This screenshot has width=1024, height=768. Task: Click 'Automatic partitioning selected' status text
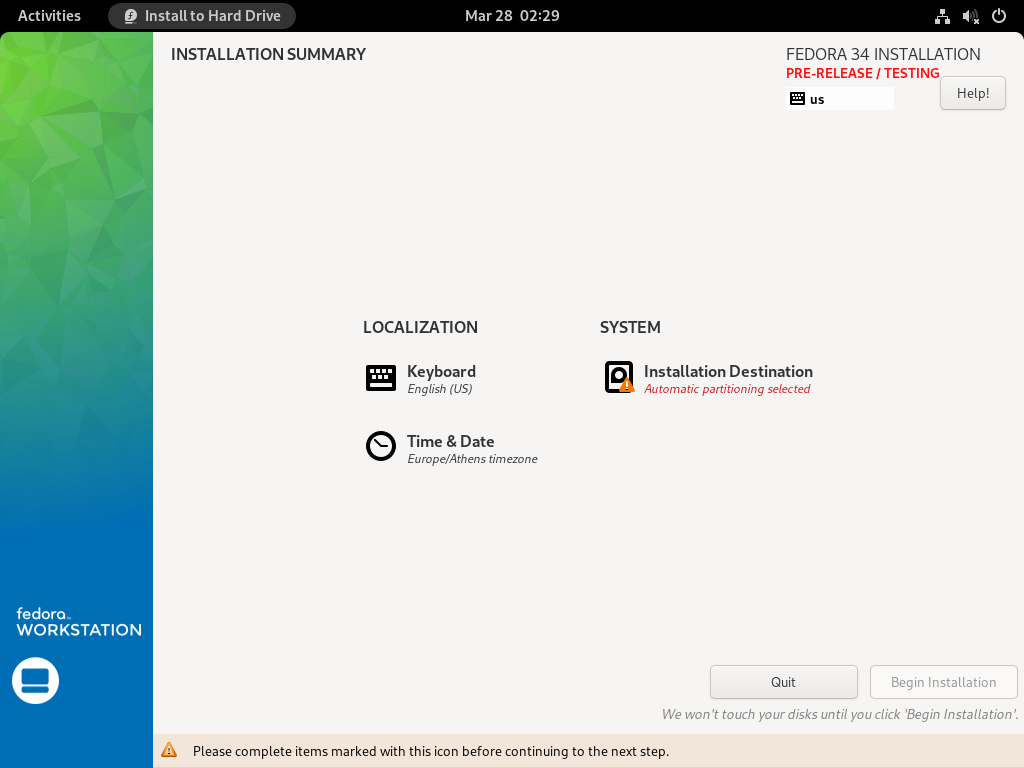pyautogui.click(x=727, y=389)
